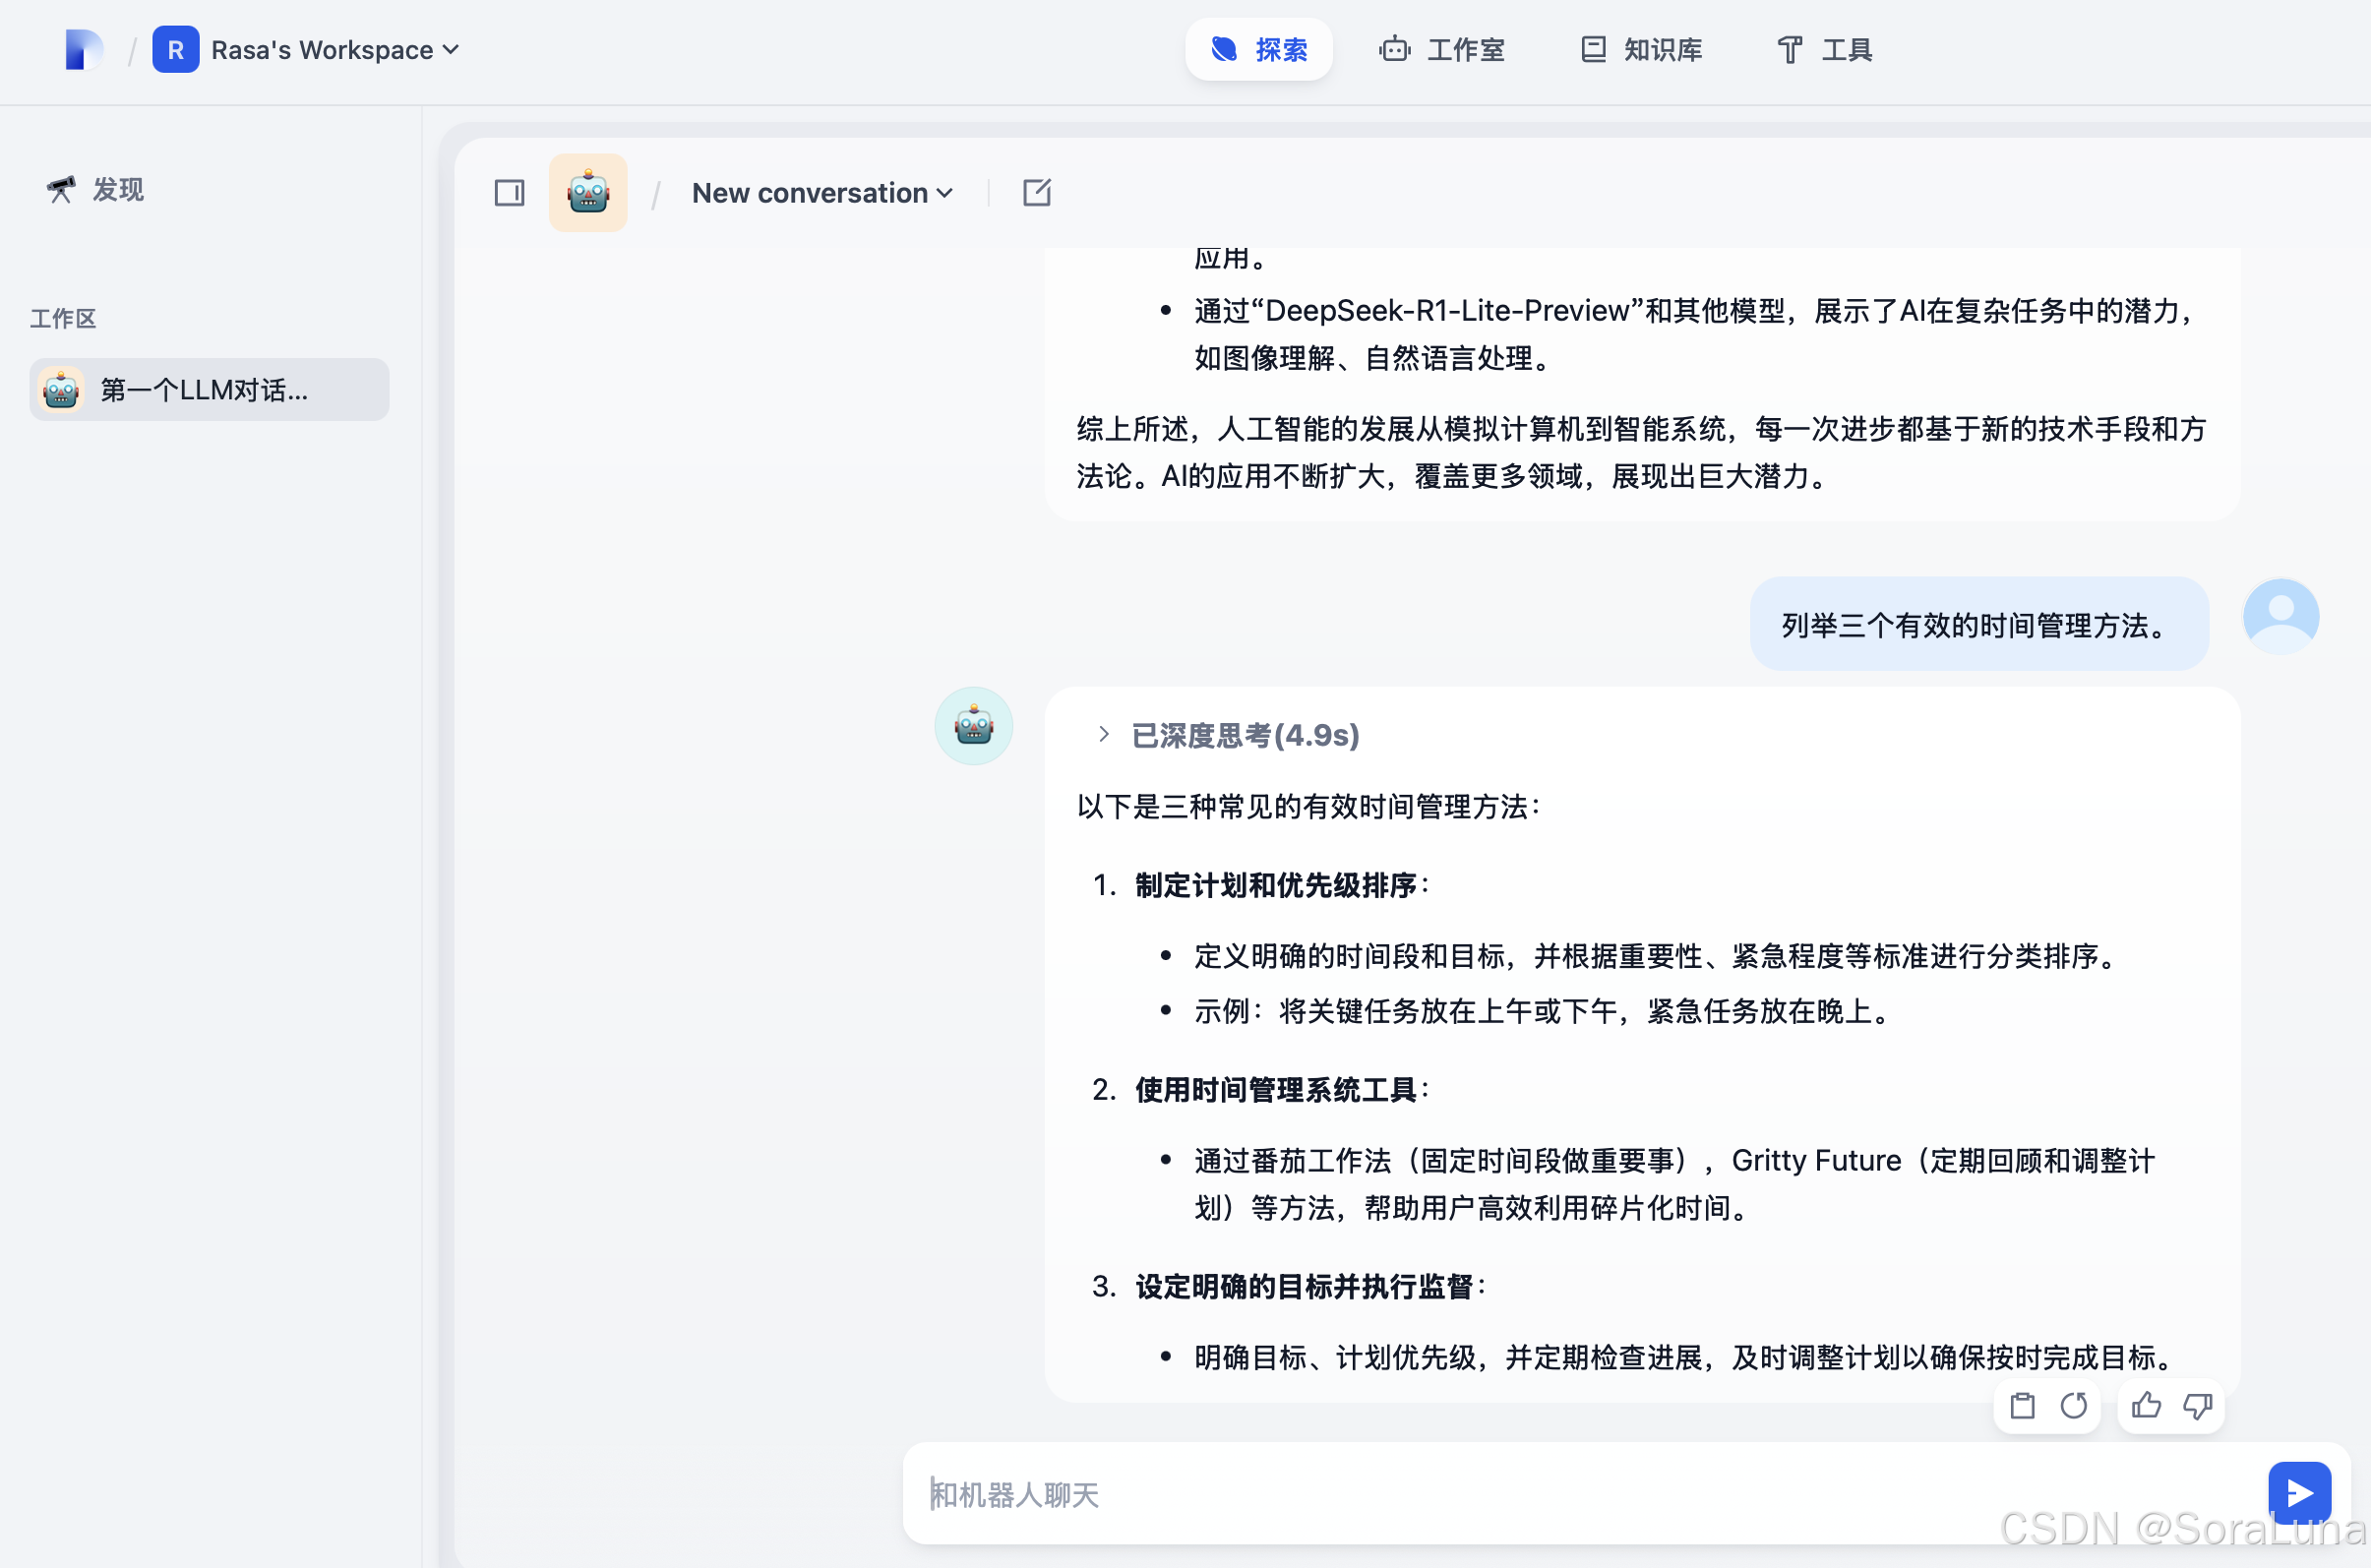Copy the answer with clipboard icon
The image size is (2371, 1568).
click(2022, 1405)
